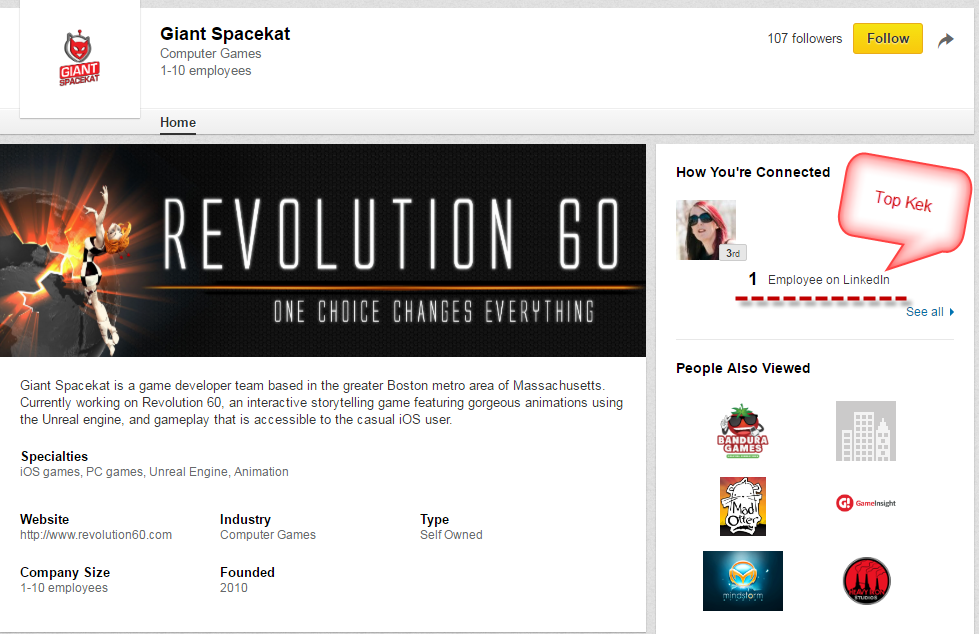View the employee profile photo
979x634 pixels.
[706, 230]
